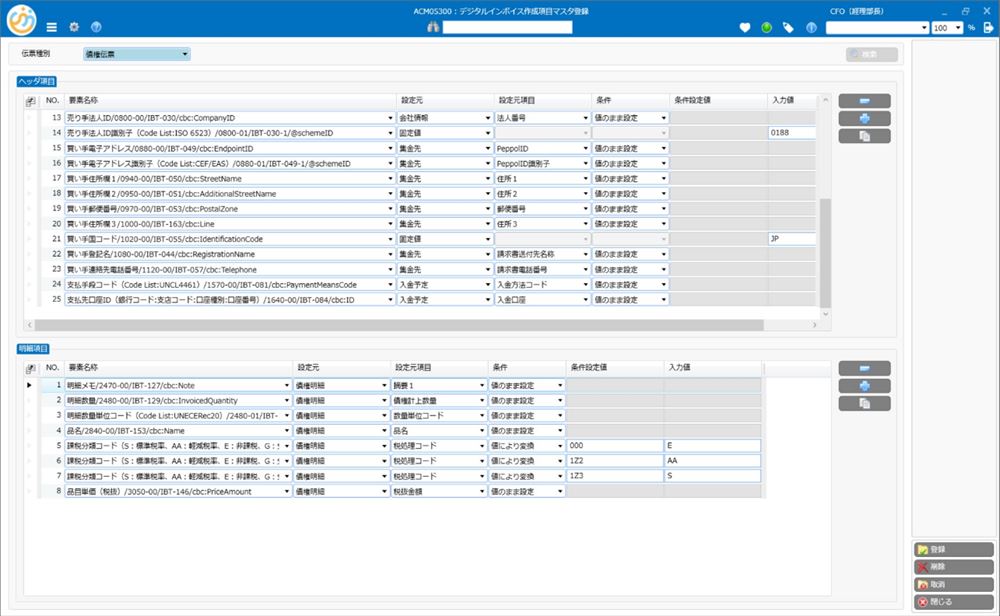Open the help question mark icon
The image size is (1000, 616).
pyautogui.click(x=96, y=27)
